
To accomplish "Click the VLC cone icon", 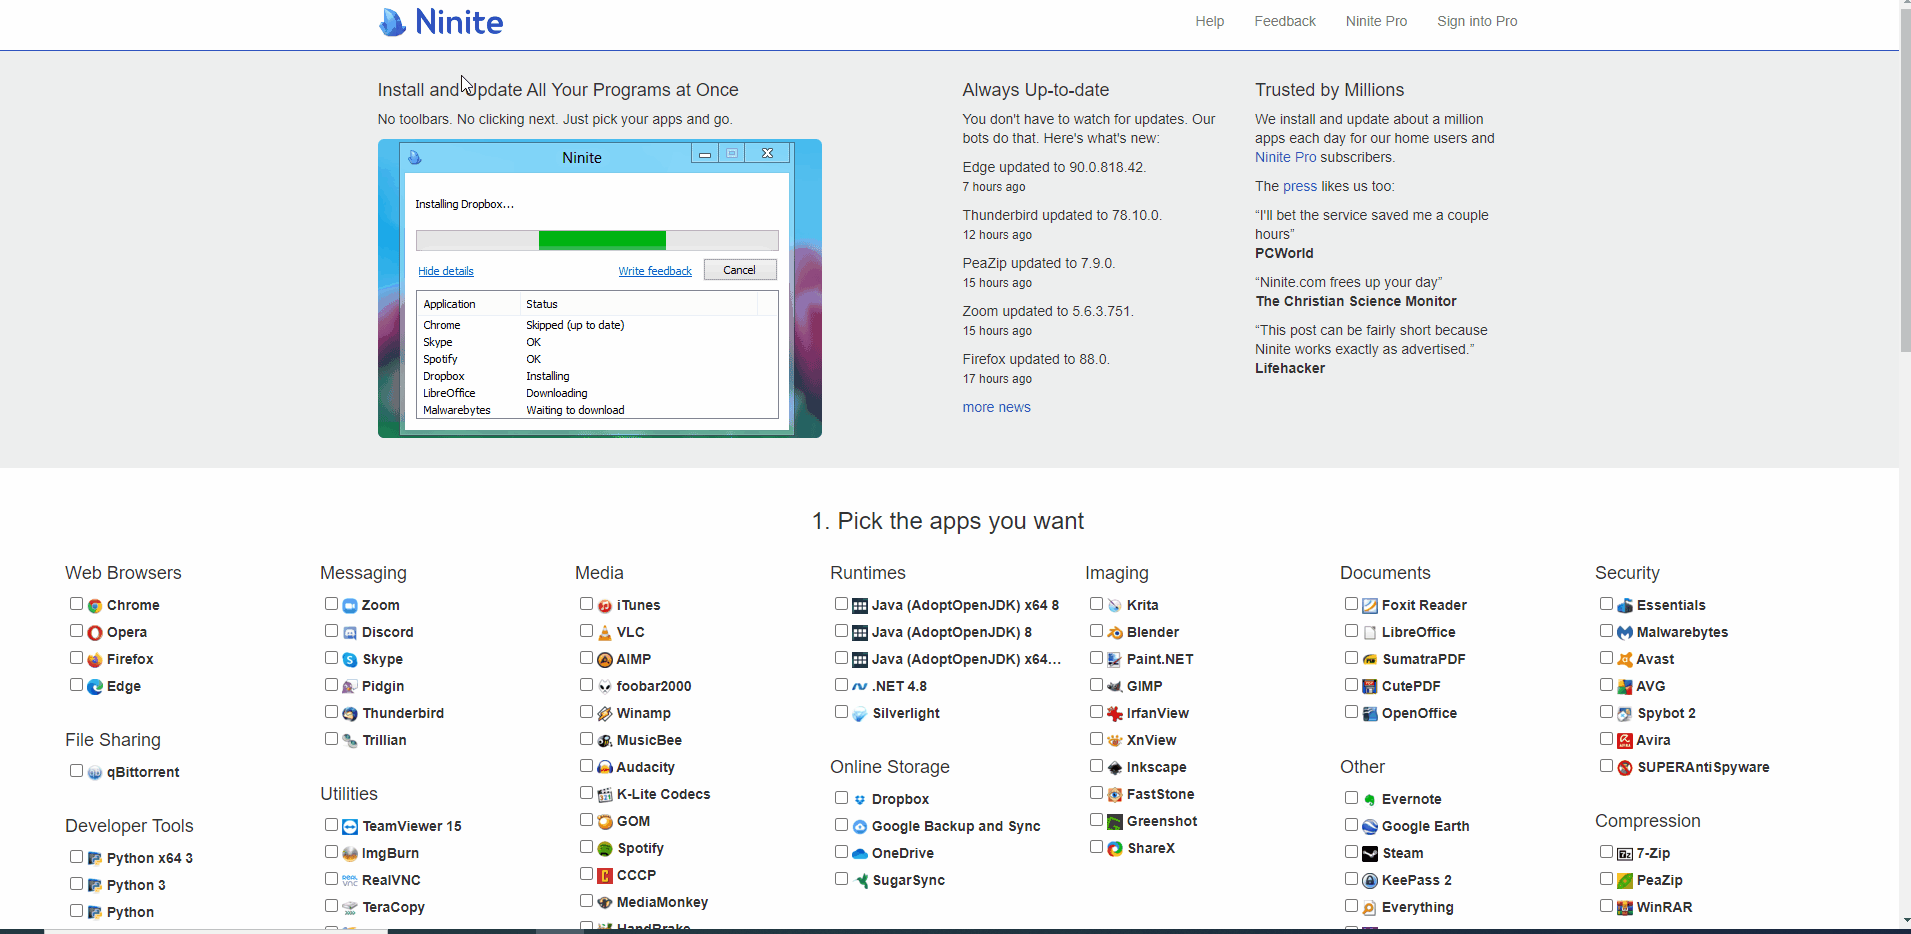I will coord(605,633).
